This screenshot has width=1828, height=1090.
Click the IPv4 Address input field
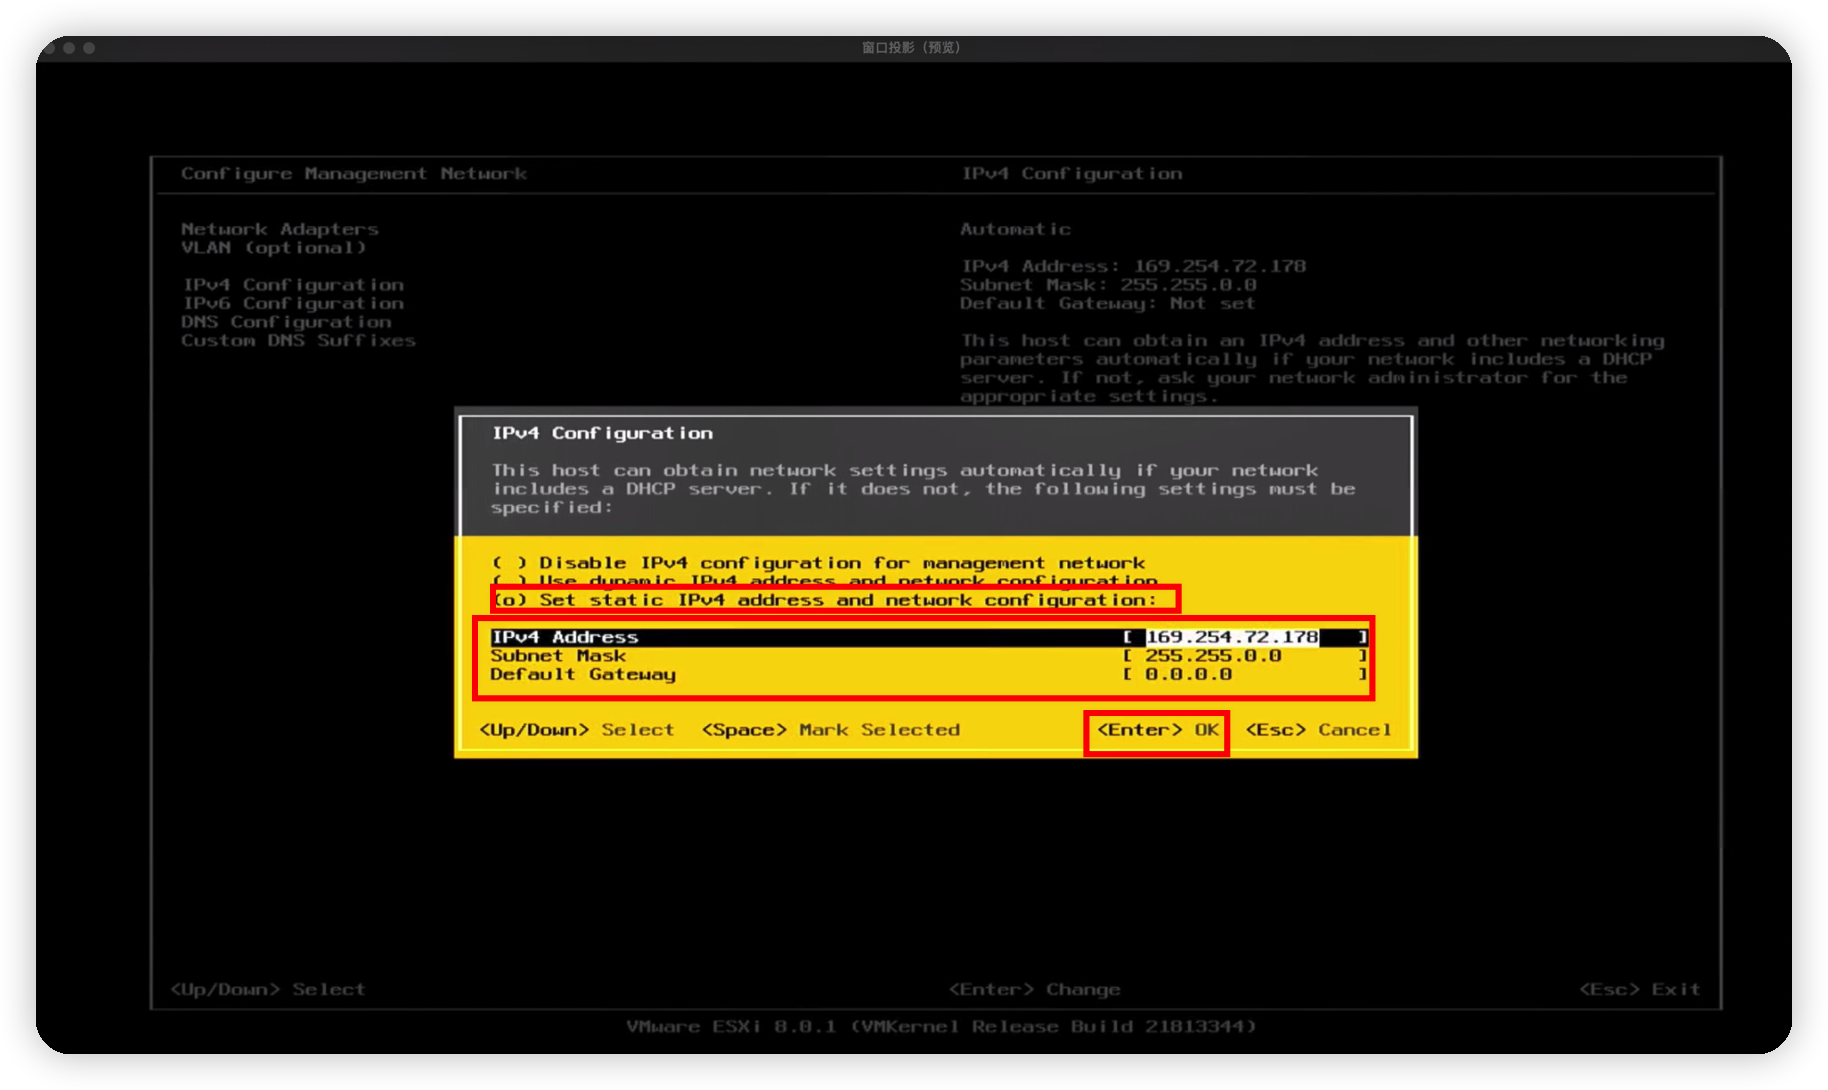[1244, 637]
